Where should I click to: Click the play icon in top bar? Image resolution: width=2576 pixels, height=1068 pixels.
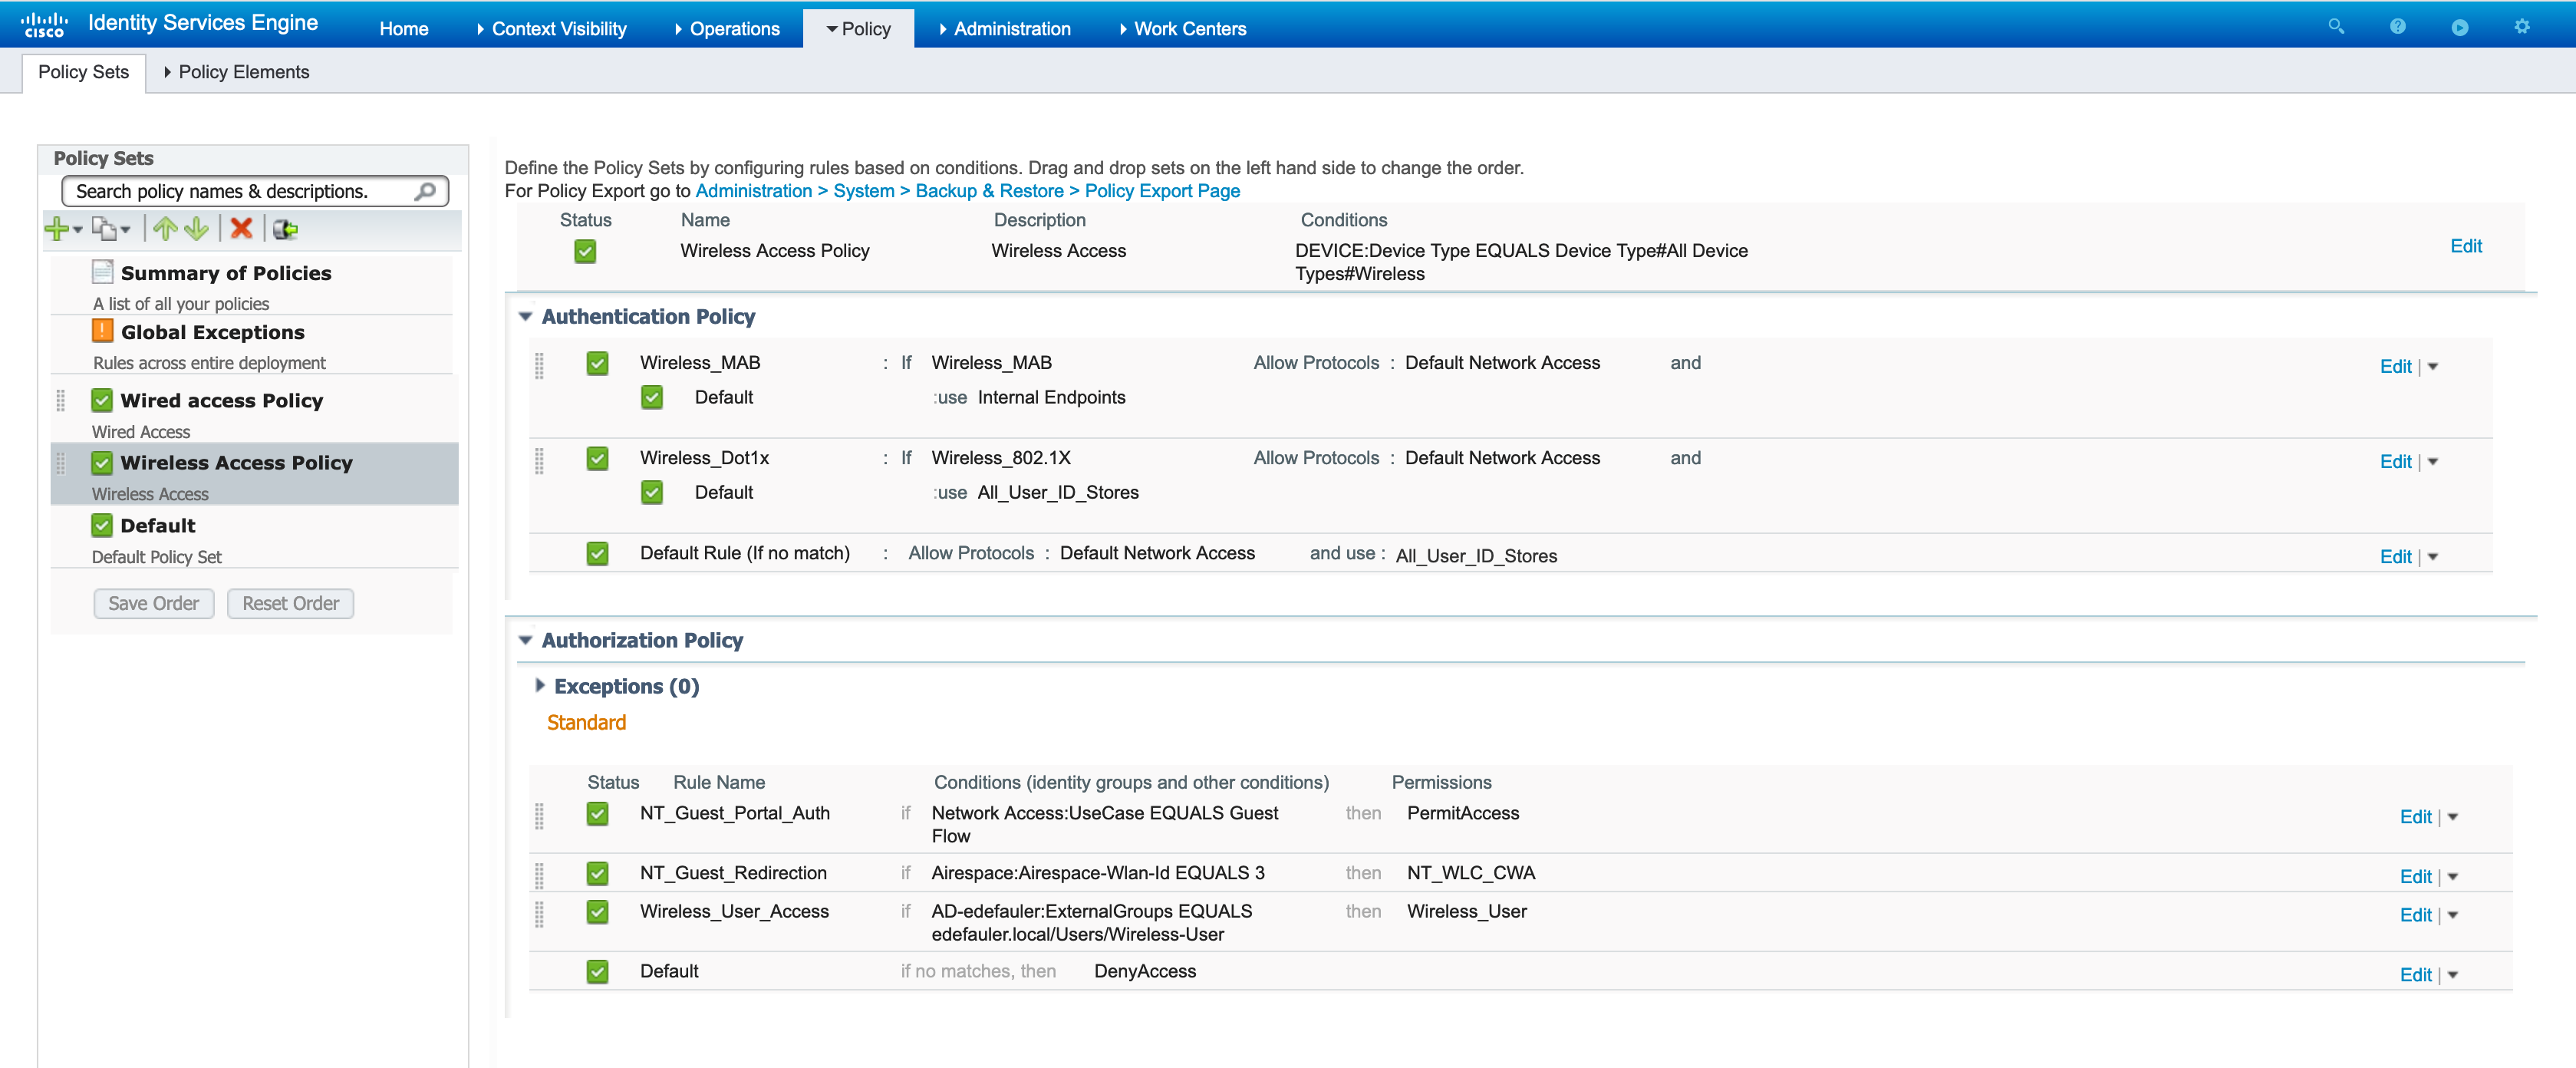tap(2460, 27)
